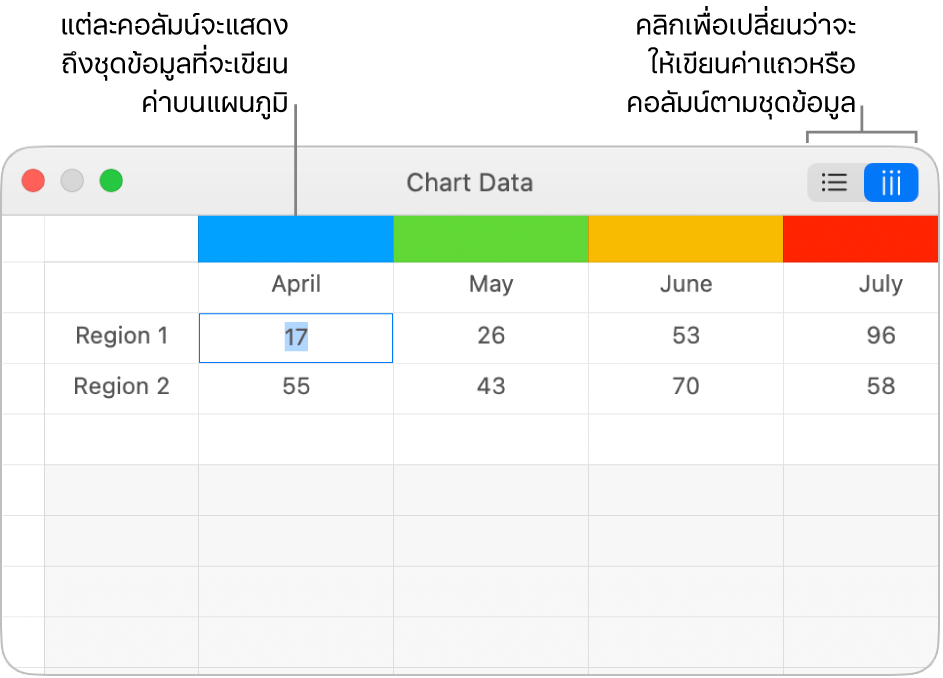Click the green May series color bar
The width and height of the screenshot is (943, 678).
(491, 239)
